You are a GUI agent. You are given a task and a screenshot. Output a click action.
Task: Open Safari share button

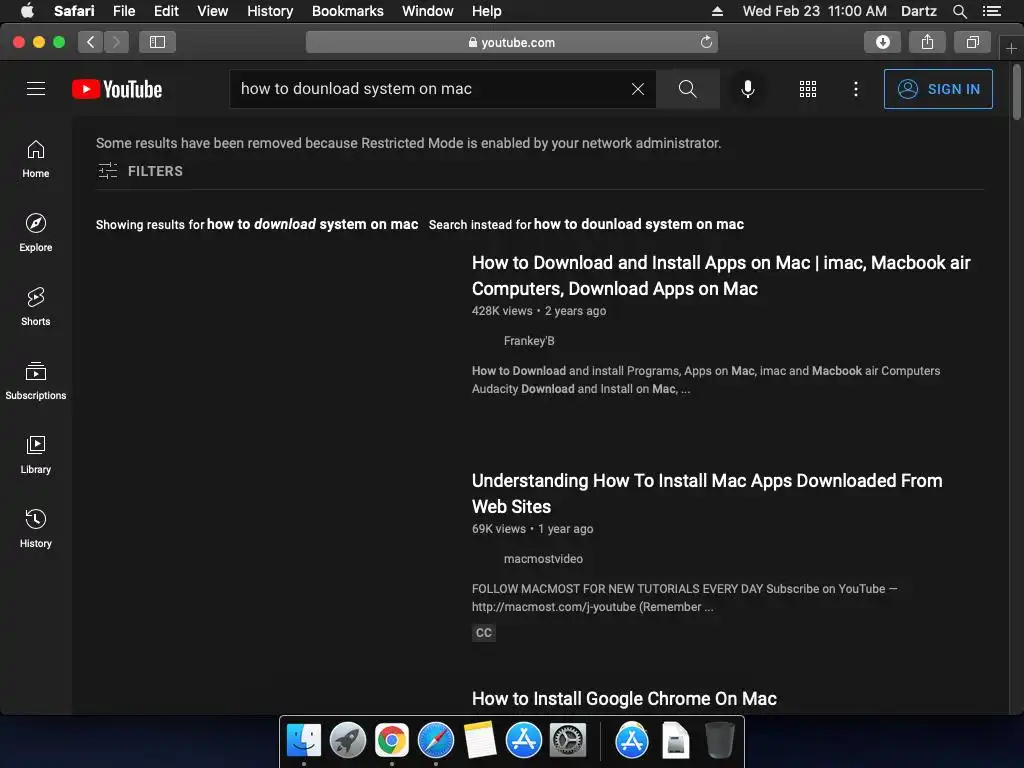click(x=927, y=42)
